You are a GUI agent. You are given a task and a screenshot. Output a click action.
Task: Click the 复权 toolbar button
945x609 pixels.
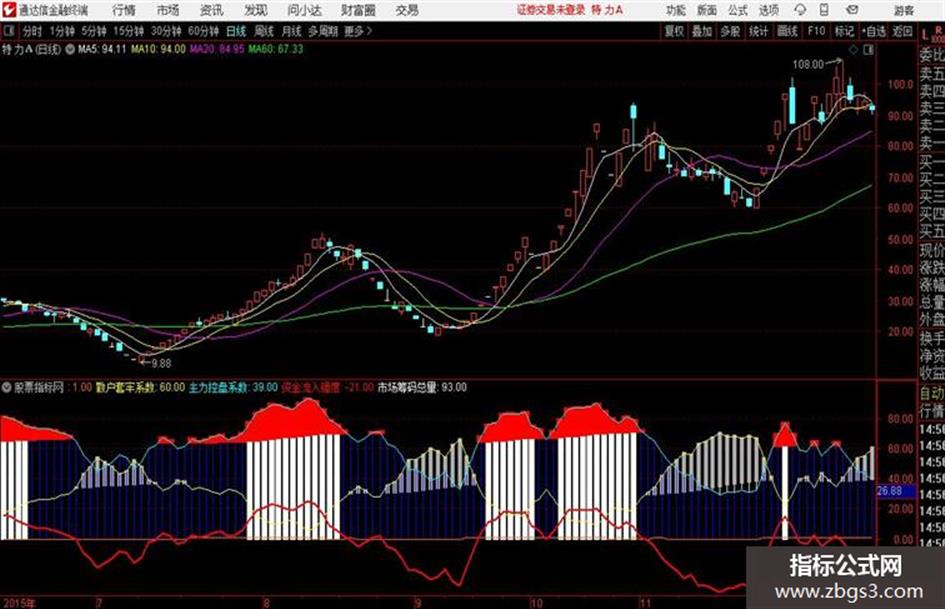pos(674,31)
